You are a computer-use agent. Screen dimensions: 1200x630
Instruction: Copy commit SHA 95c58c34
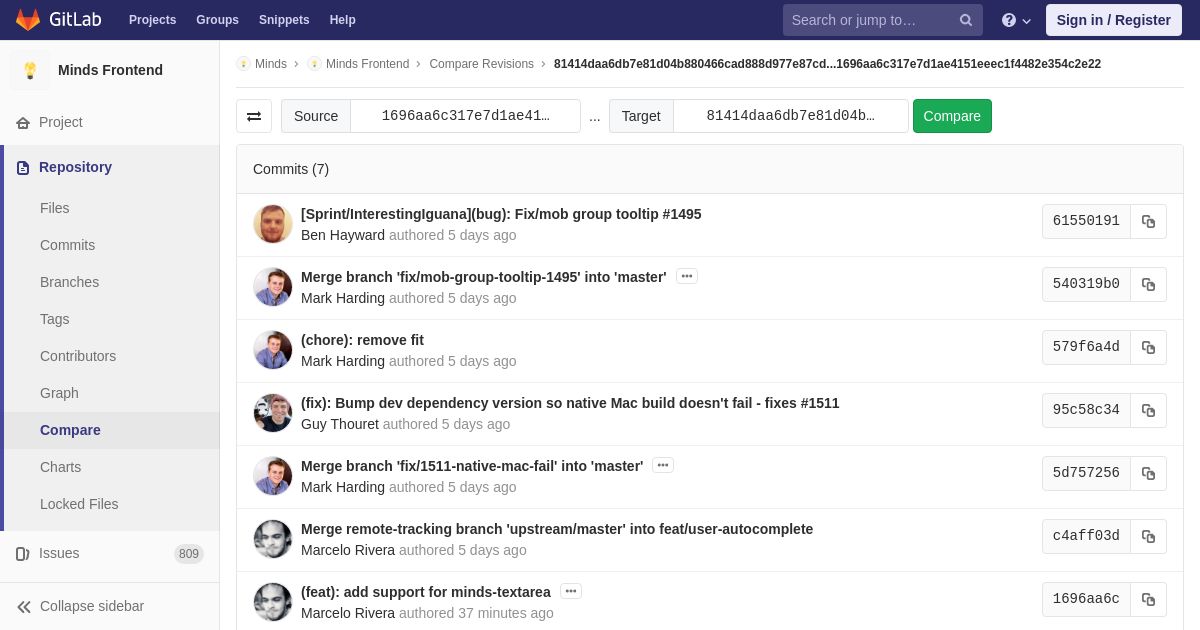pos(1148,410)
